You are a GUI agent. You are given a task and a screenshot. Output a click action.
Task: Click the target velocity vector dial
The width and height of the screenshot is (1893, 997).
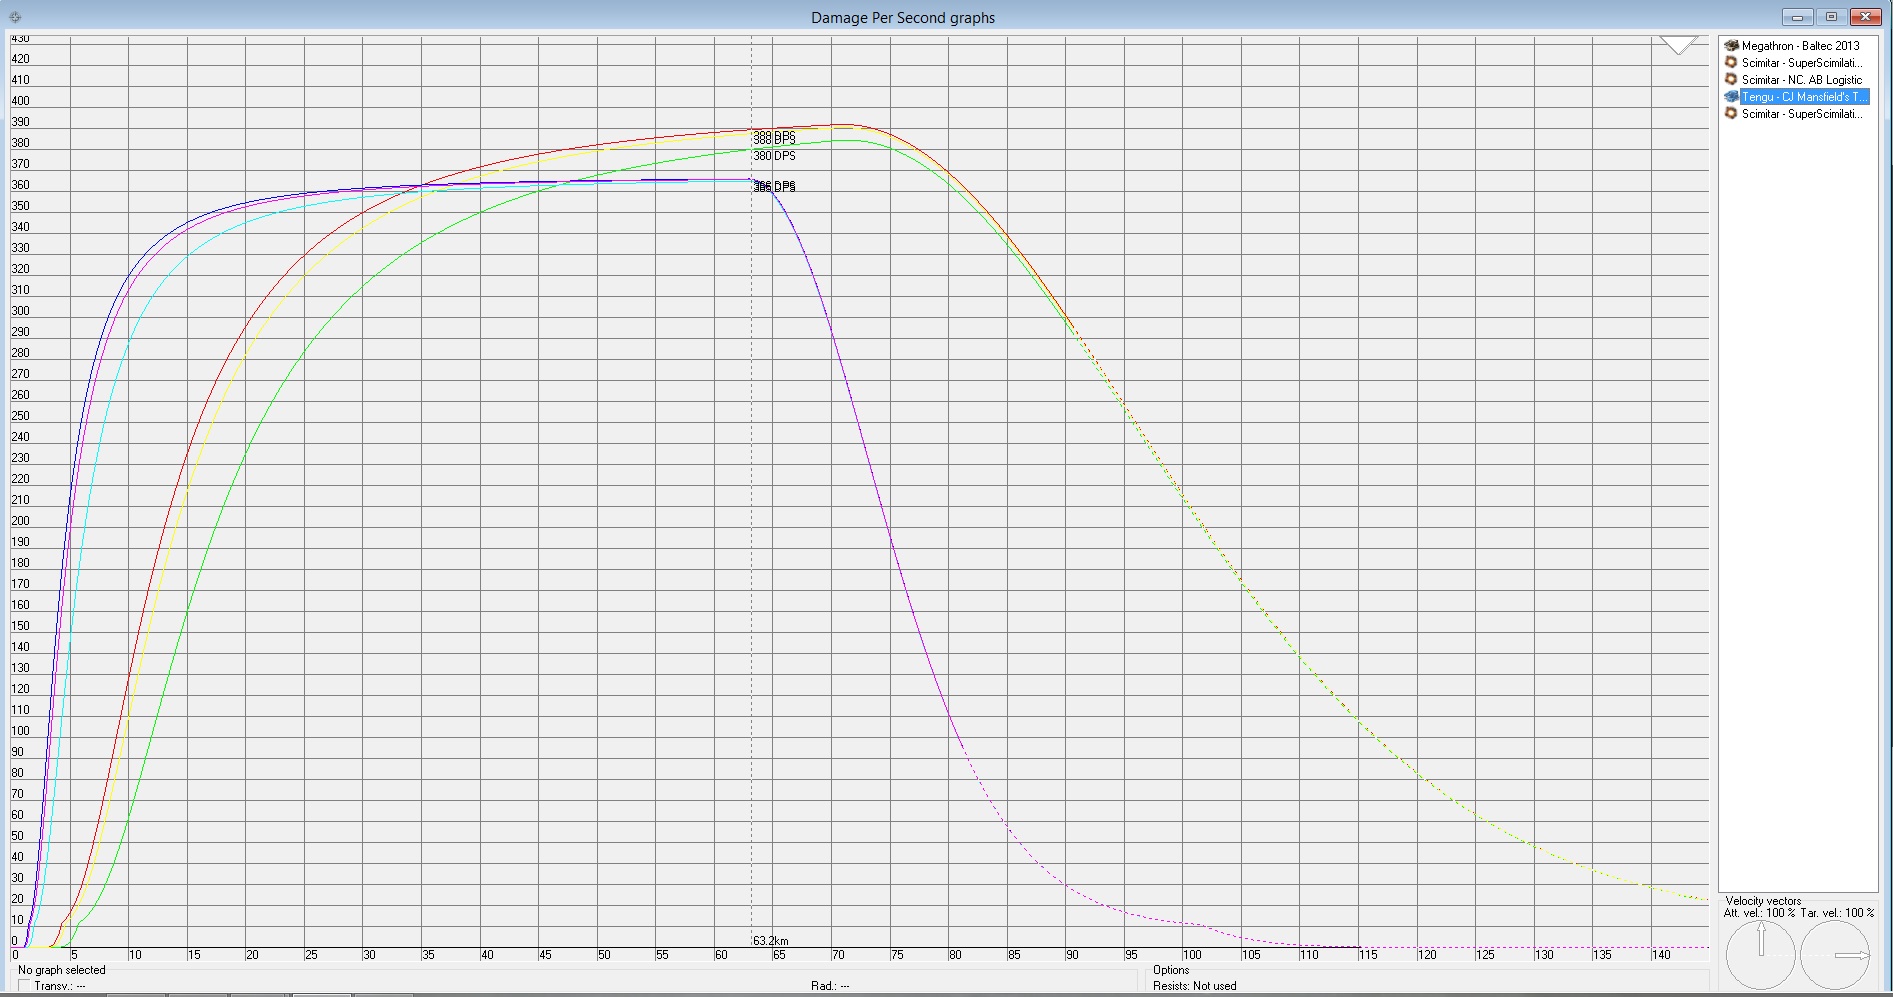(x=1835, y=955)
